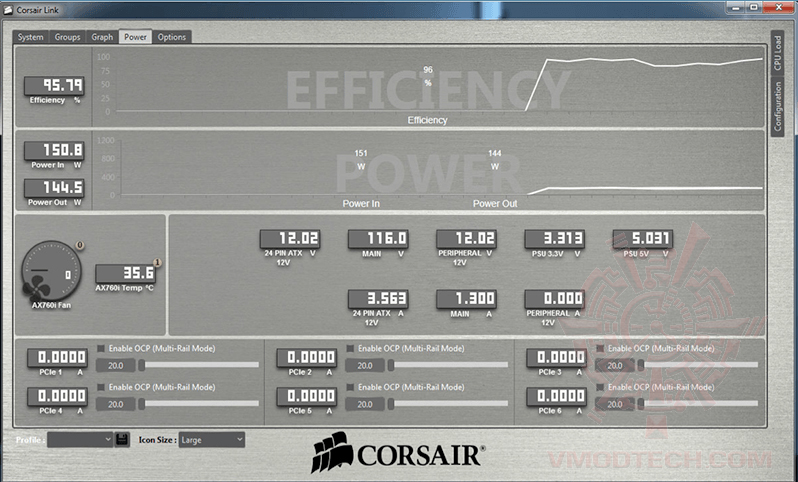Enable OCP checkbox for PCIe 2
The image size is (798, 482).
(x=350, y=349)
